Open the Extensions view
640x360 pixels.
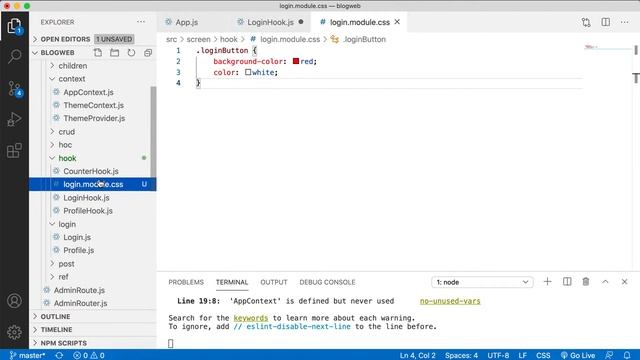(x=14, y=150)
